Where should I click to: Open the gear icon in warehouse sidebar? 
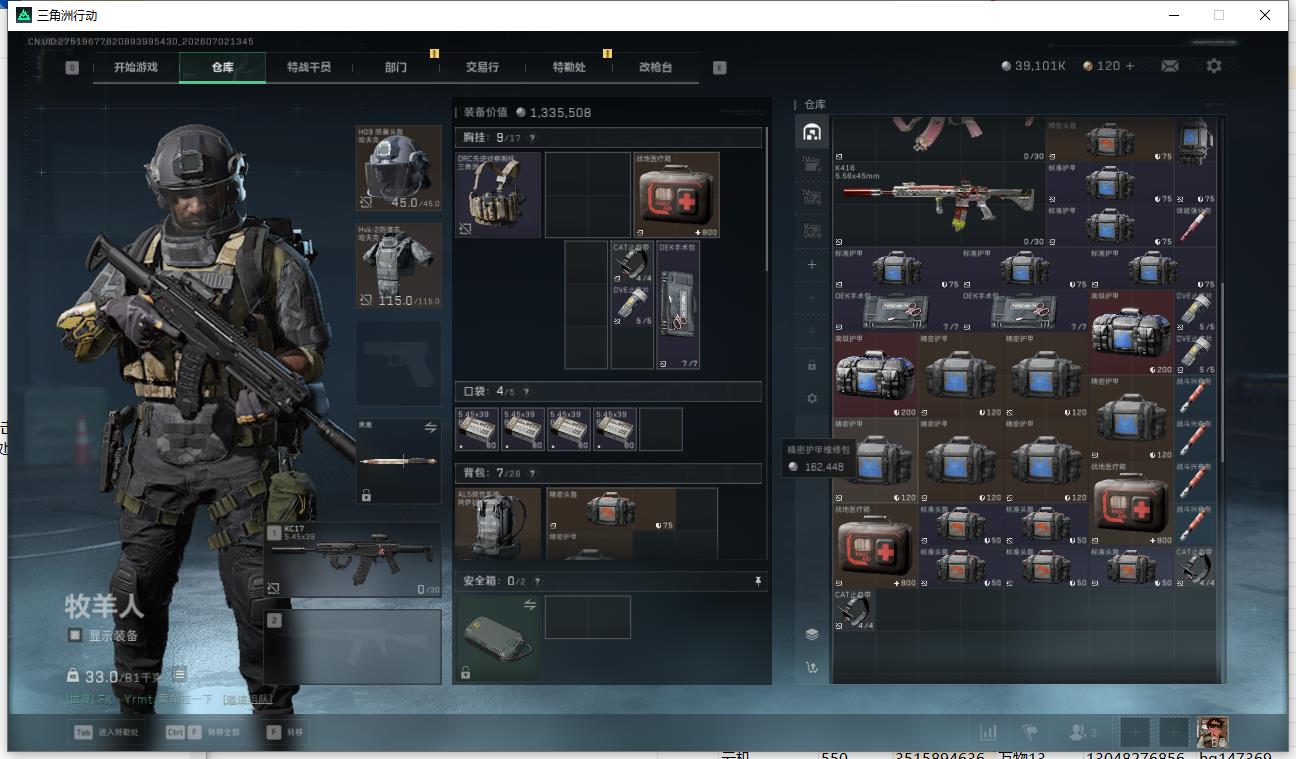click(812, 398)
